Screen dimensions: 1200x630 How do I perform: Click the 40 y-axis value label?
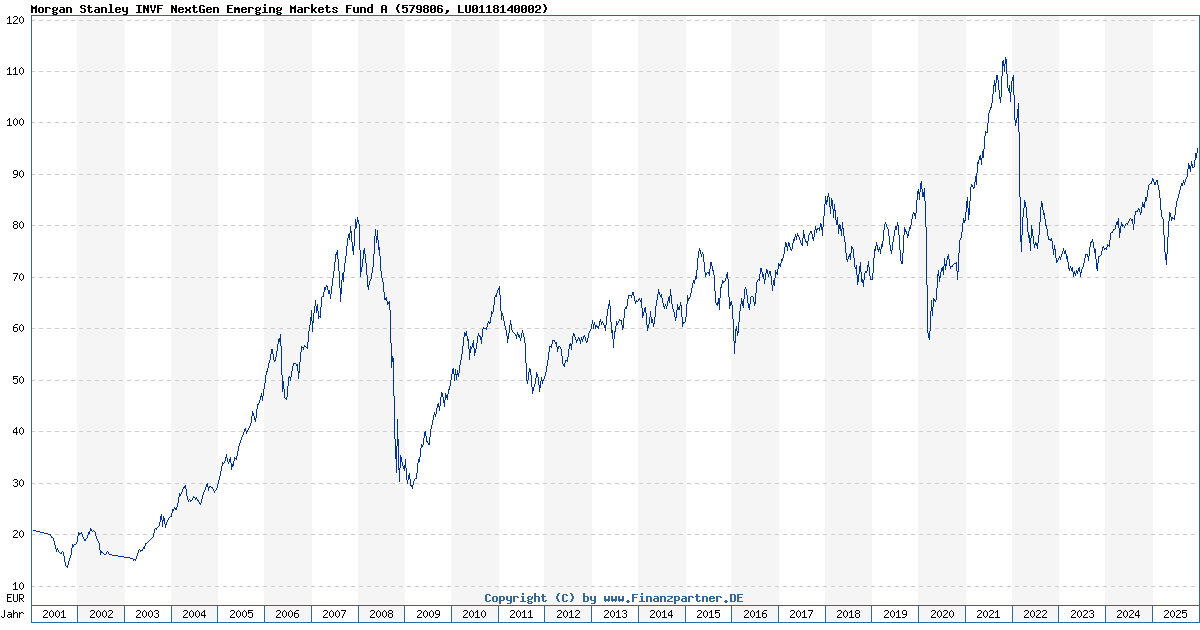pyautogui.click(x=17, y=432)
